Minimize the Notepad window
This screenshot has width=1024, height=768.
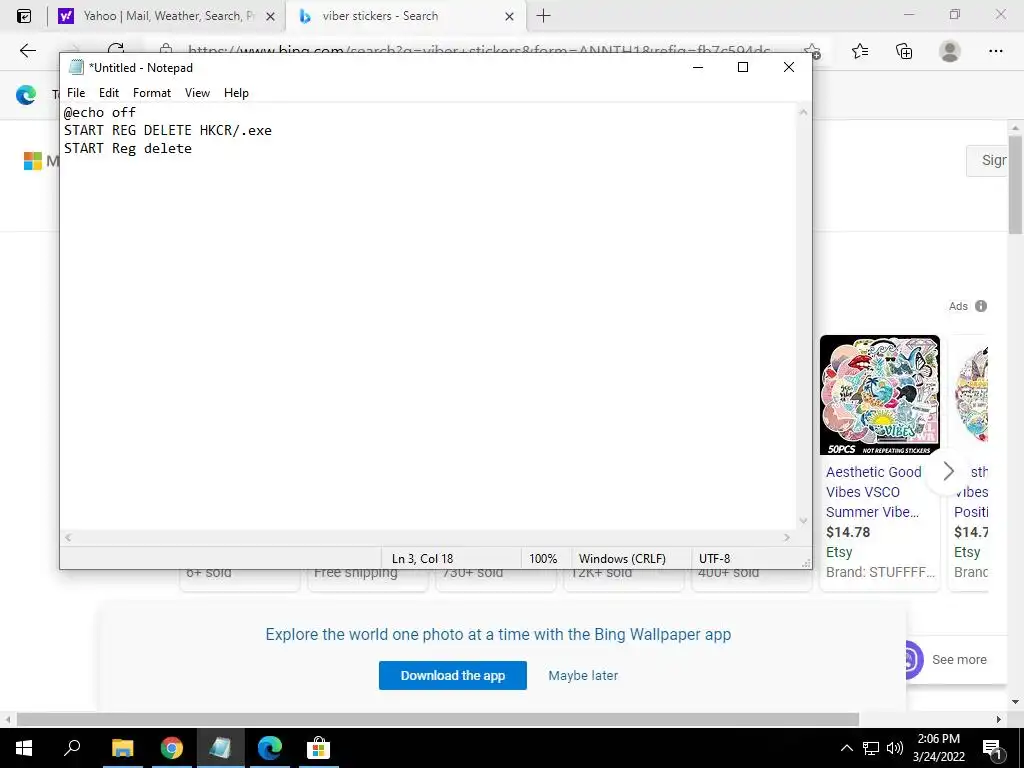tap(697, 67)
